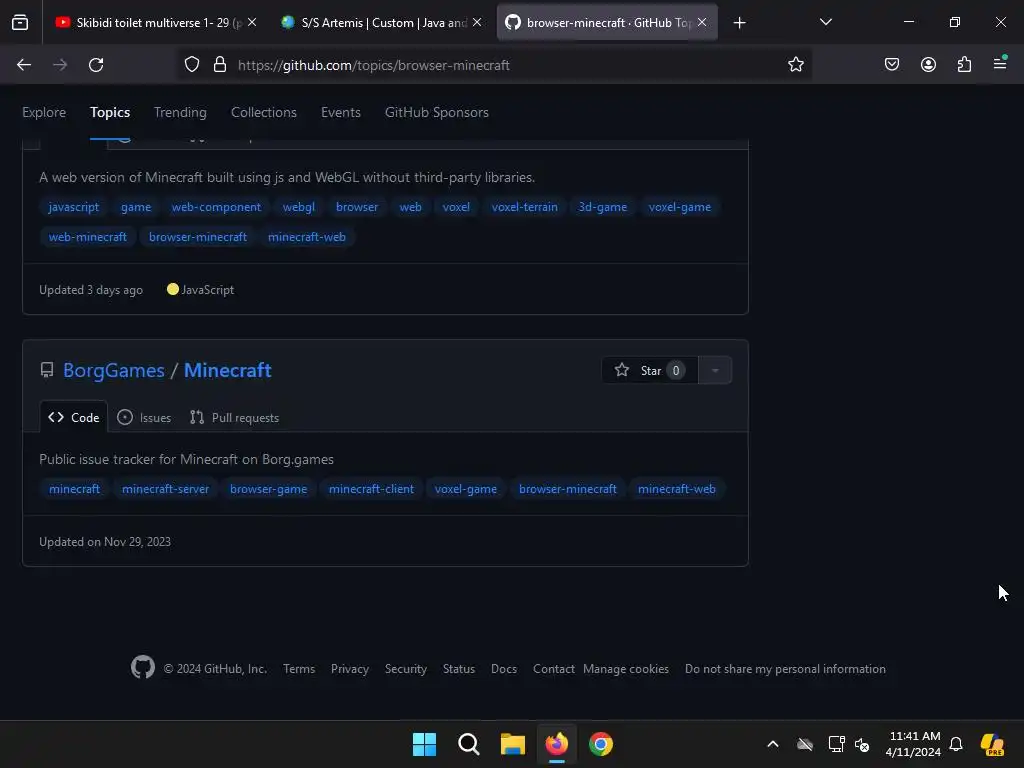Open GitHub Explore navigation item
This screenshot has width=1024, height=768.
point(44,112)
